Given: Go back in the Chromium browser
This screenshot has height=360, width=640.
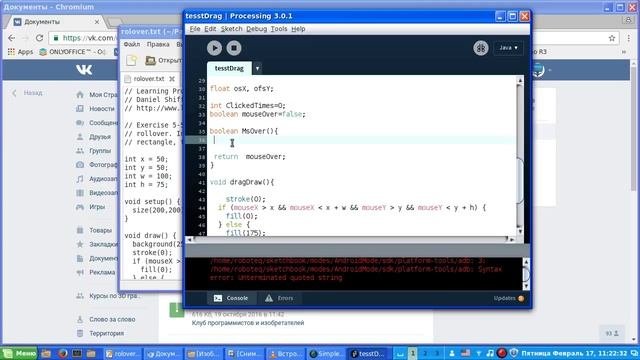Looking at the screenshot, I should (x=11, y=38).
